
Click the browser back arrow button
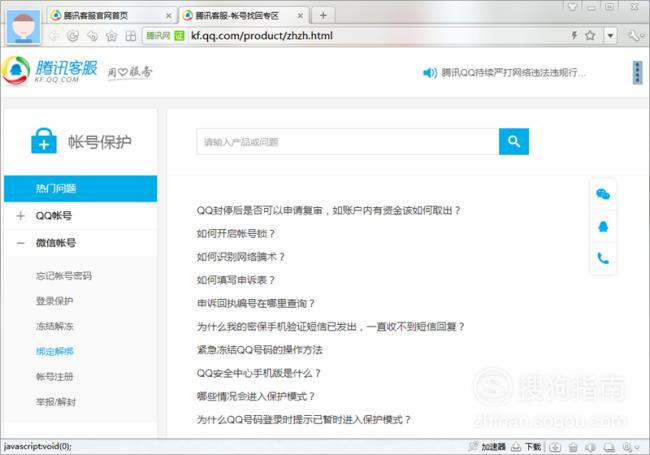point(54,36)
